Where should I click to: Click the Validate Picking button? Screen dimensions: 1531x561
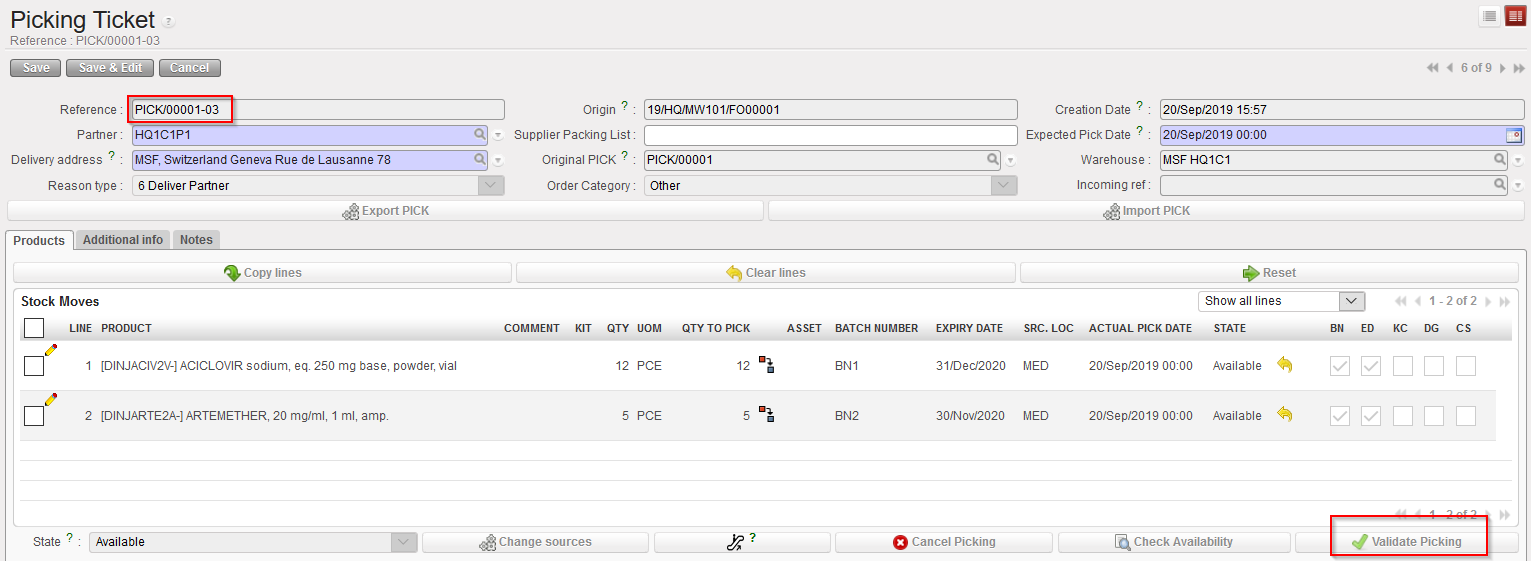coord(1406,542)
